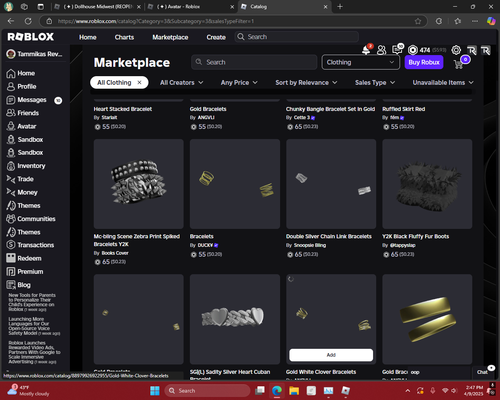The height and width of the screenshot is (400, 500).
Task: Focus the browser address bar
Action: [x=233, y=21]
